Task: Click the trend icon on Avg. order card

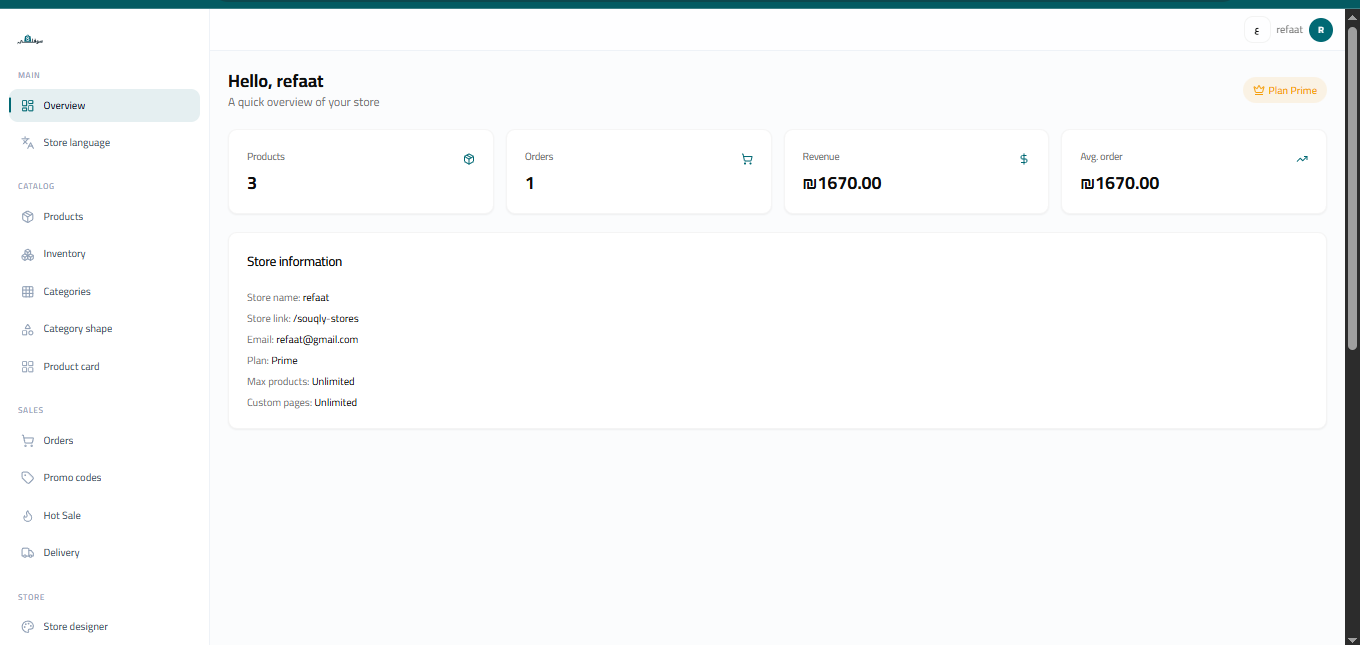Action: [x=1302, y=159]
